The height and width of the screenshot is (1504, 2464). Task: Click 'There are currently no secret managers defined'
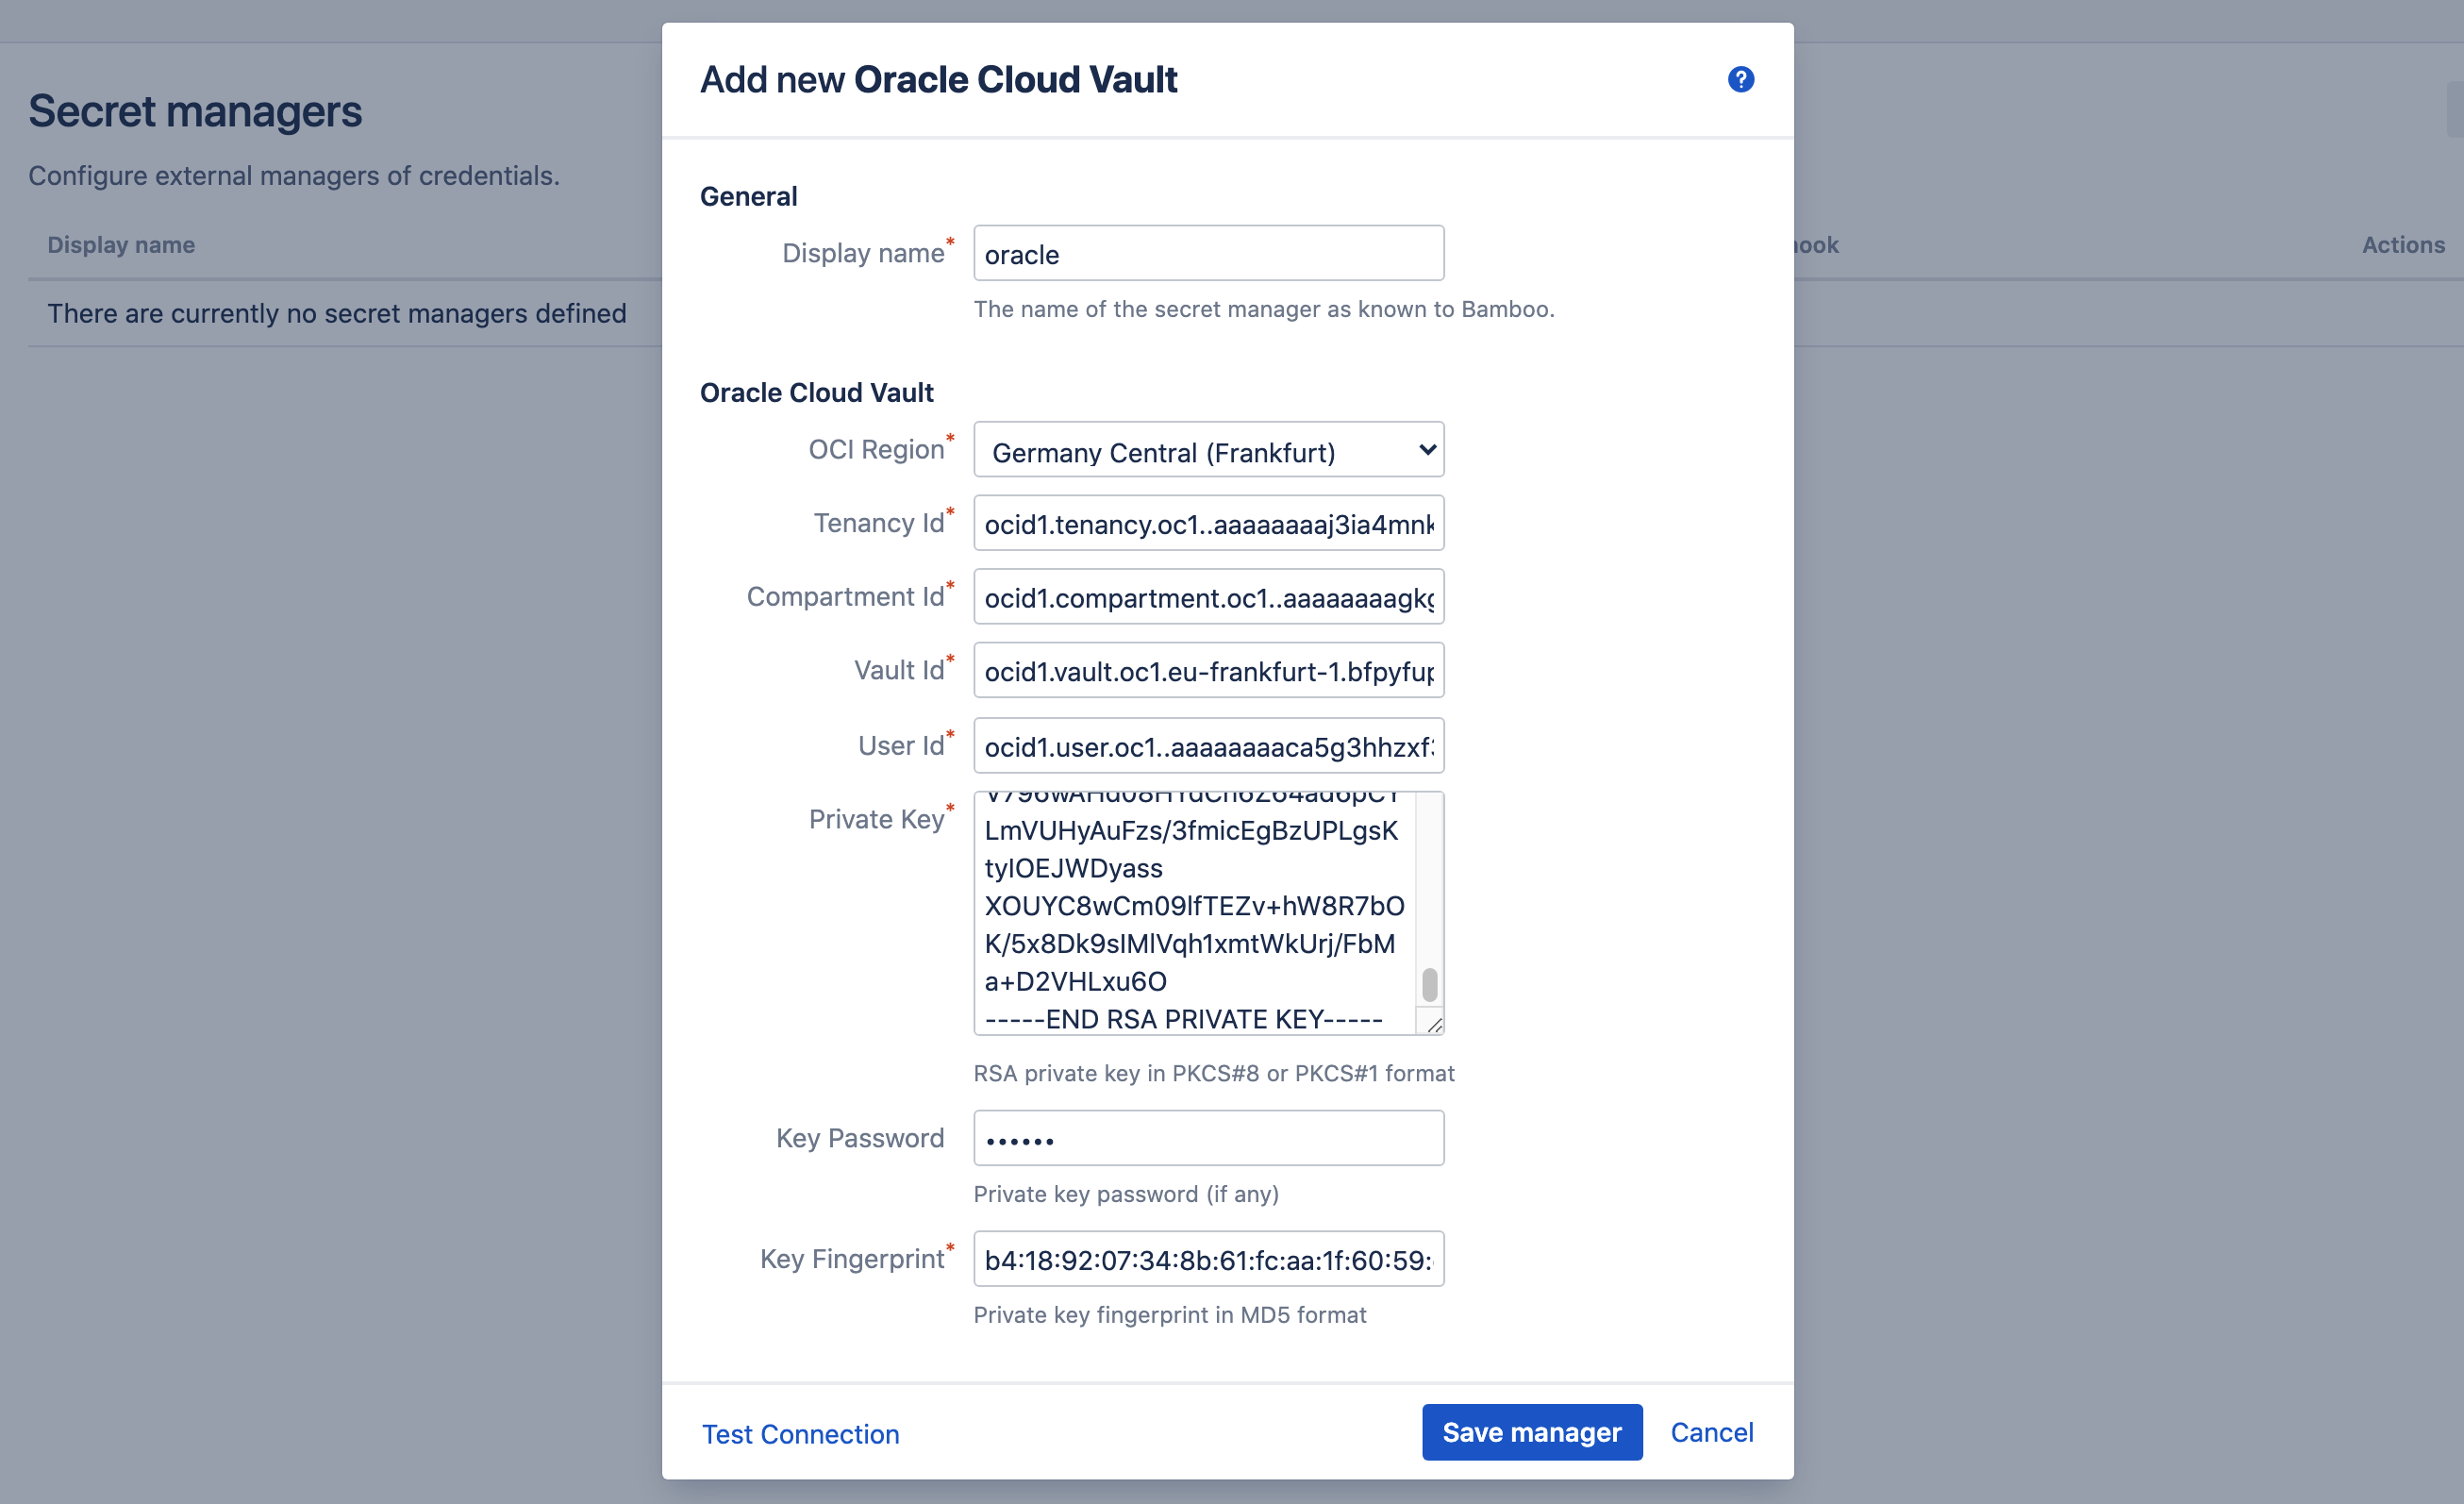(x=337, y=313)
